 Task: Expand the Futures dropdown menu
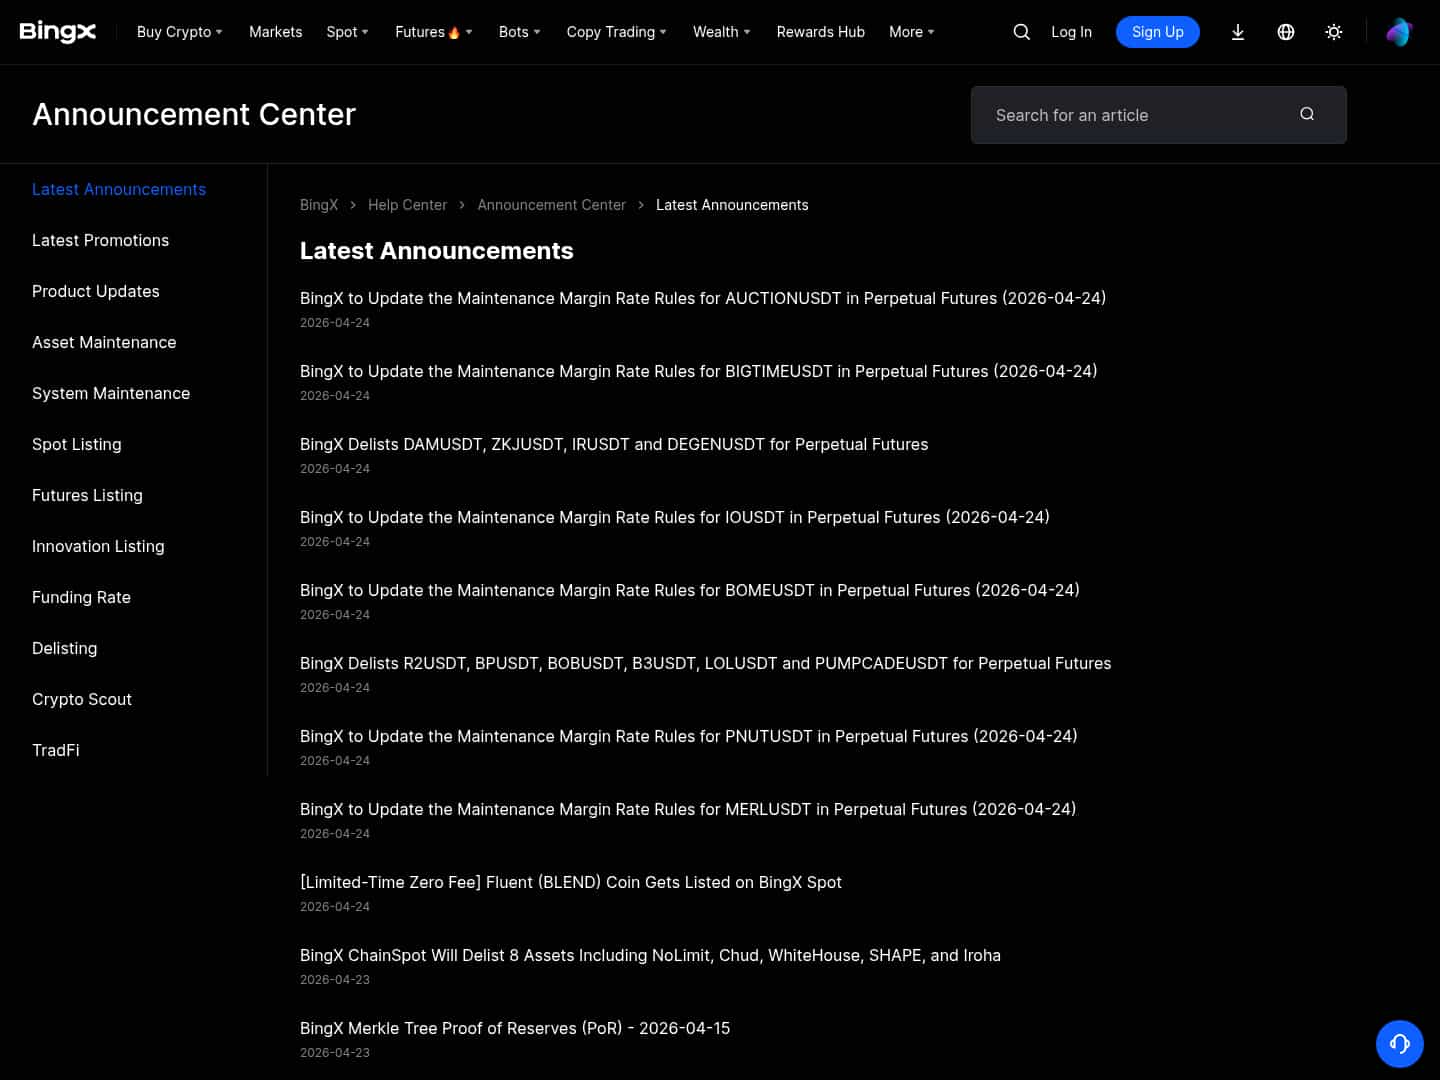428,32
